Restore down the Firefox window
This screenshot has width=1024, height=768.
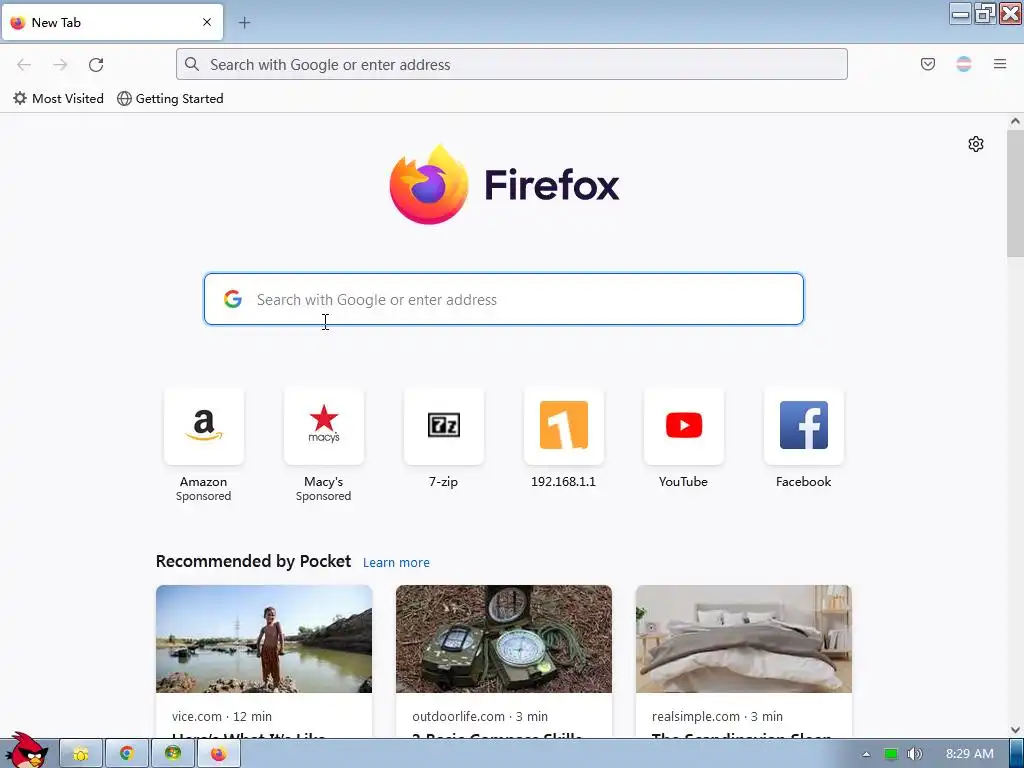point(984,13)
